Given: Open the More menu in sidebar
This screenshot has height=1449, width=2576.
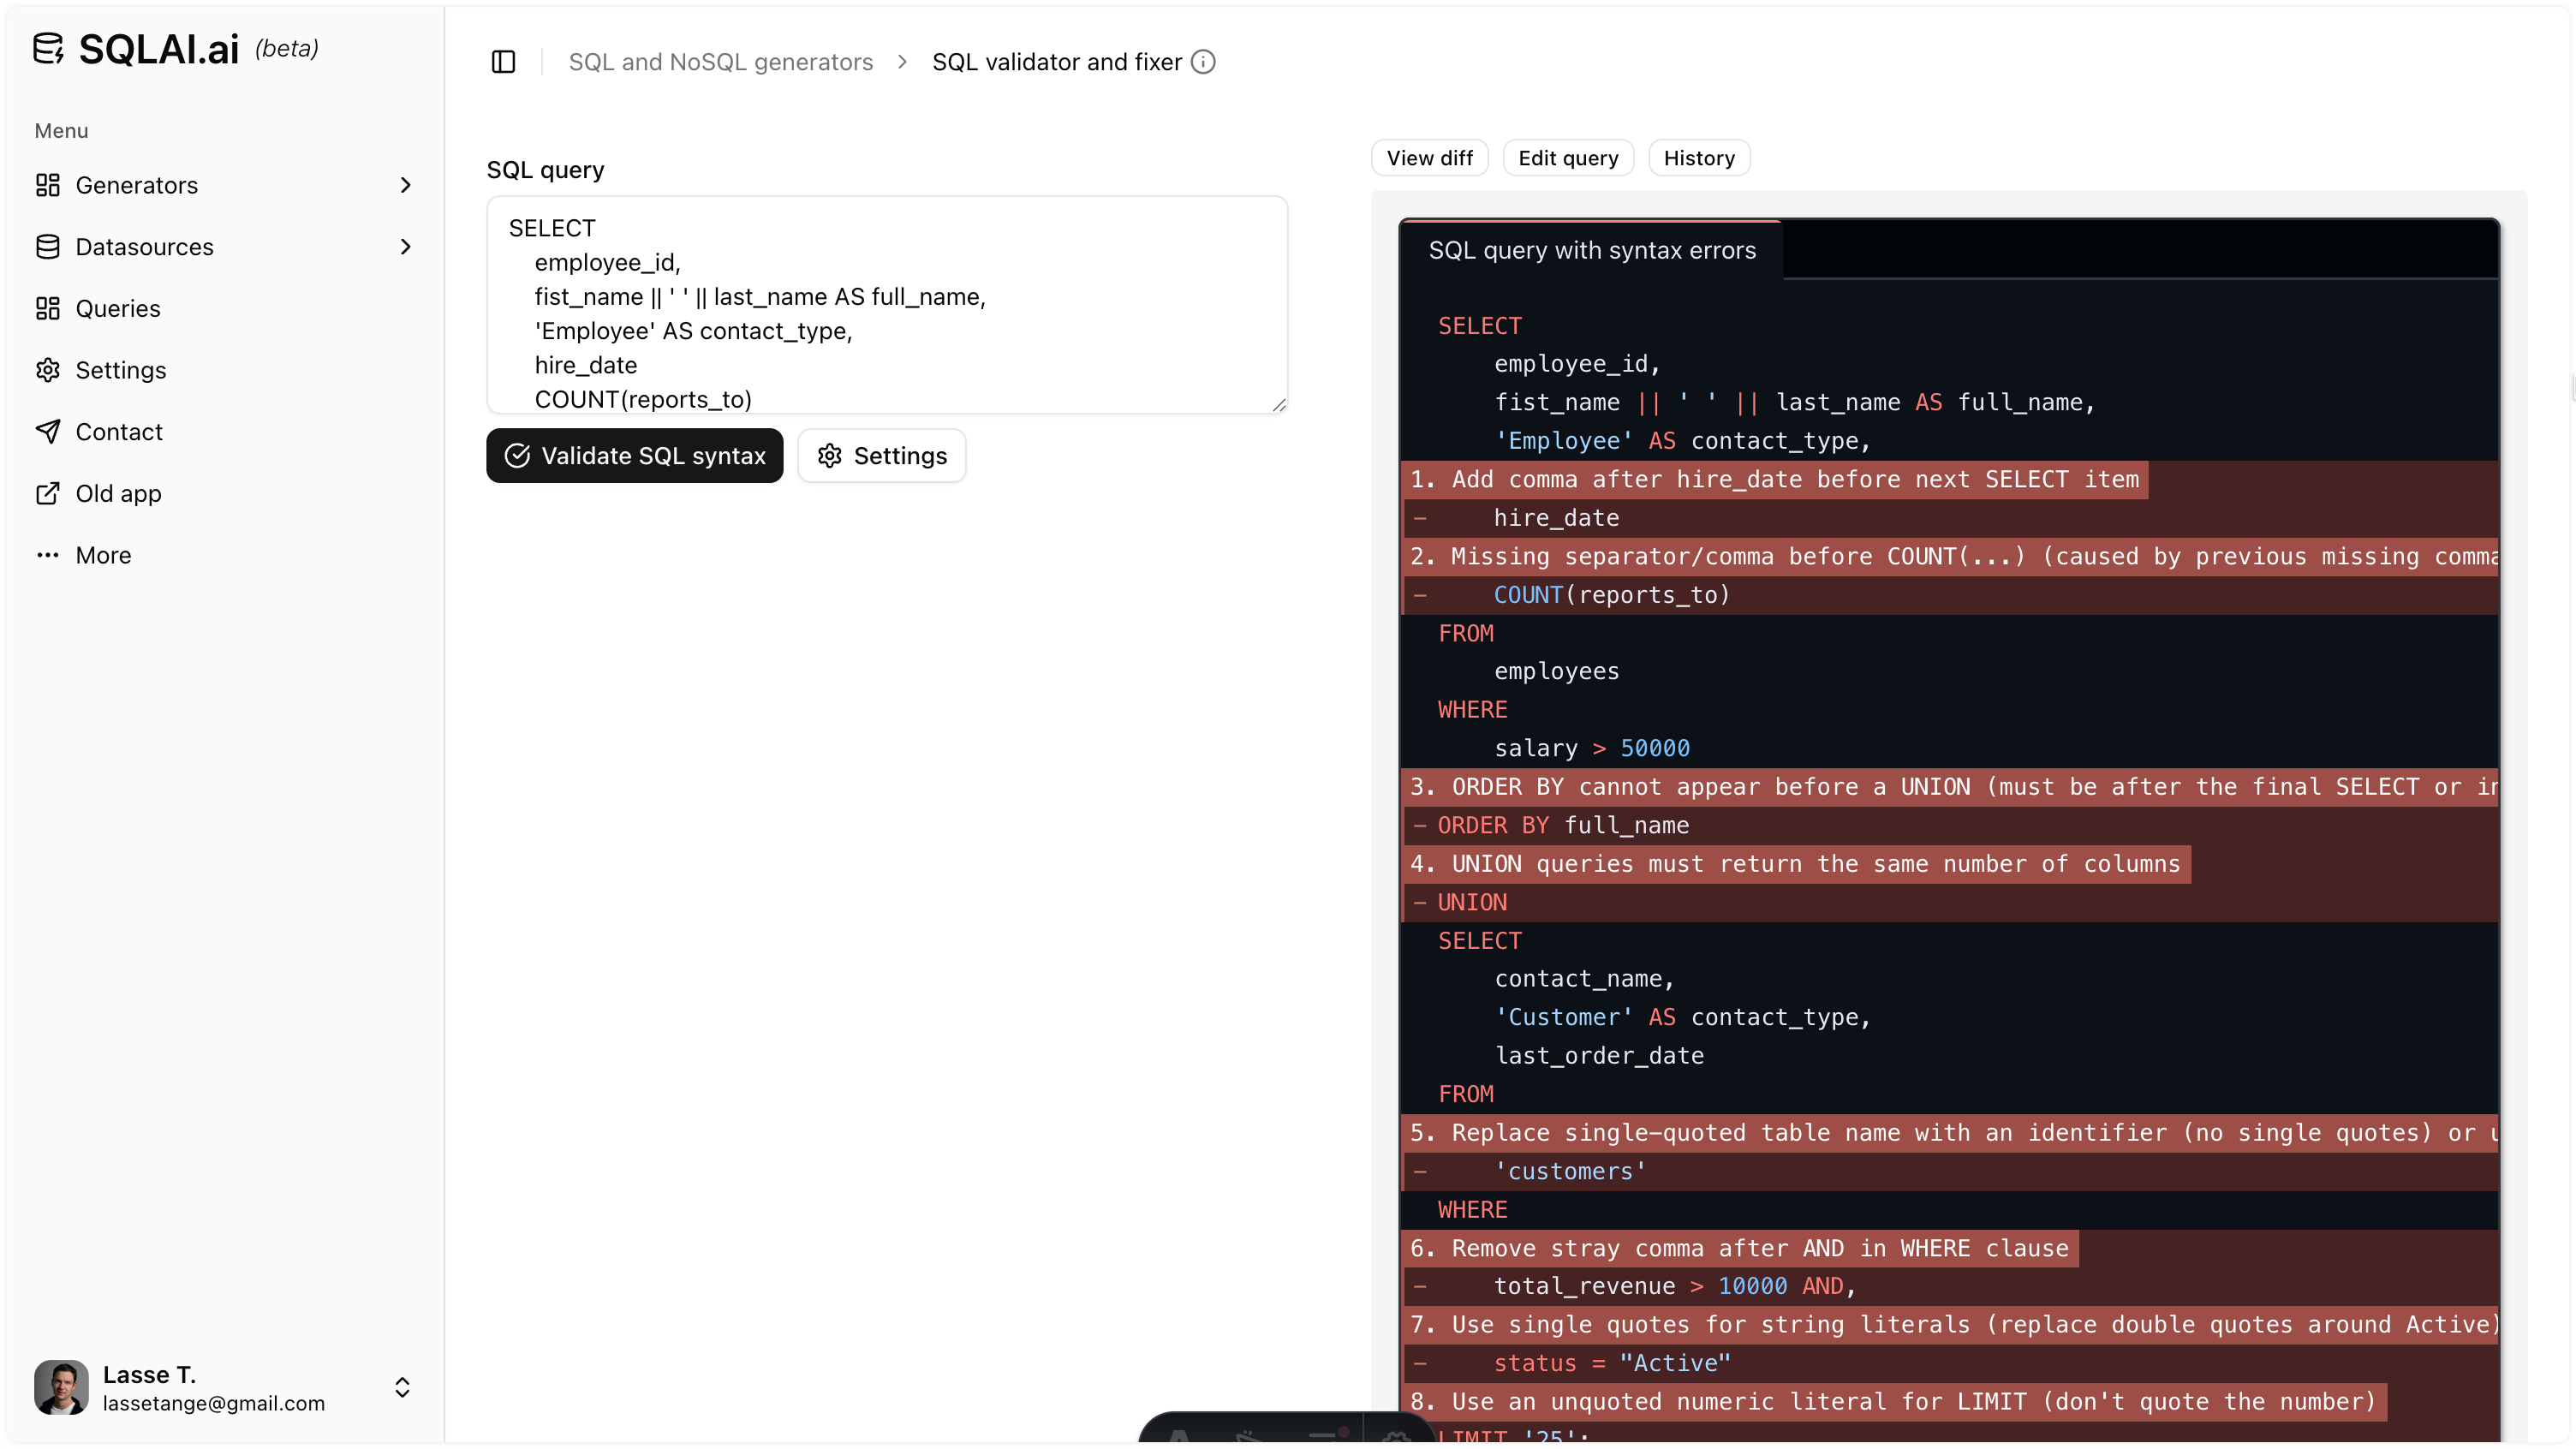Looking at the screenshot, I should [49, 555].
